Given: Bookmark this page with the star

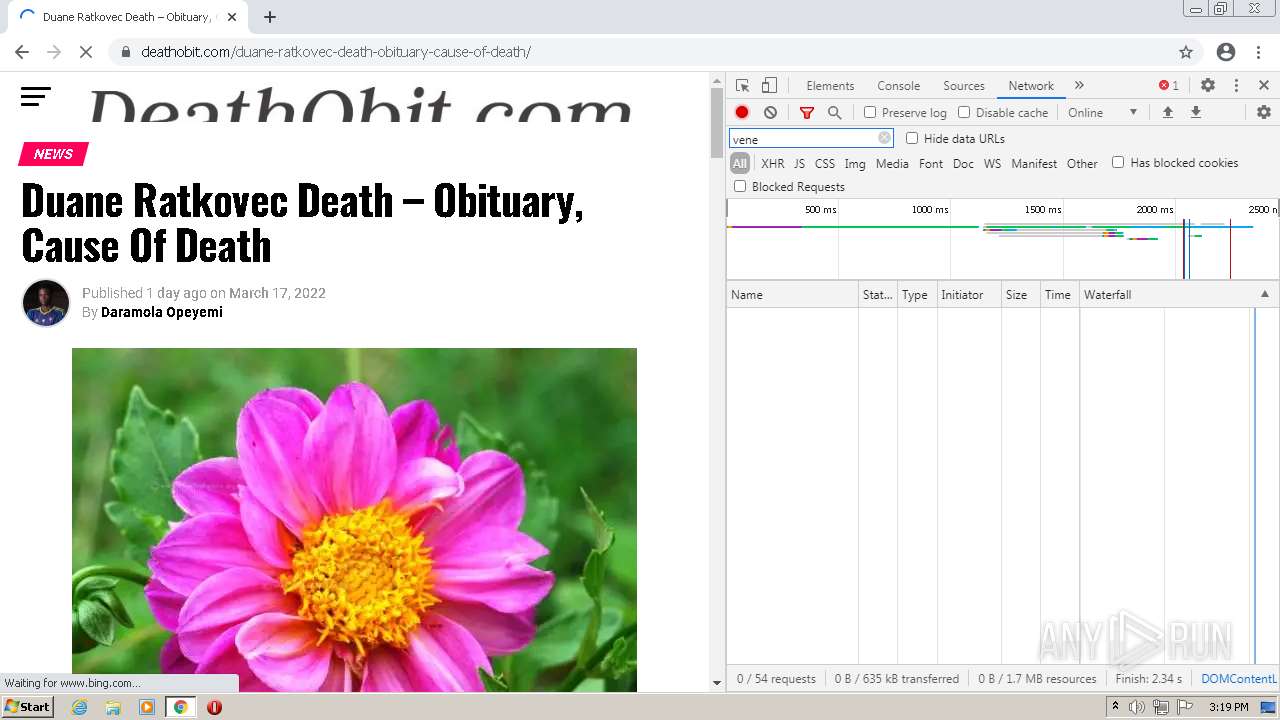Looking at the screenshot, I should [x=1186, y=52].
